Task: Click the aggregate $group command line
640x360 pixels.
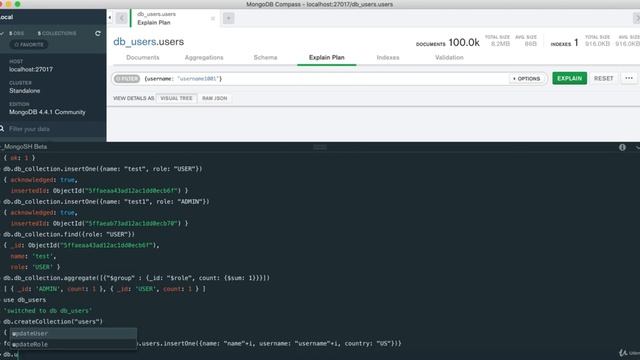Action: point(136,278)
